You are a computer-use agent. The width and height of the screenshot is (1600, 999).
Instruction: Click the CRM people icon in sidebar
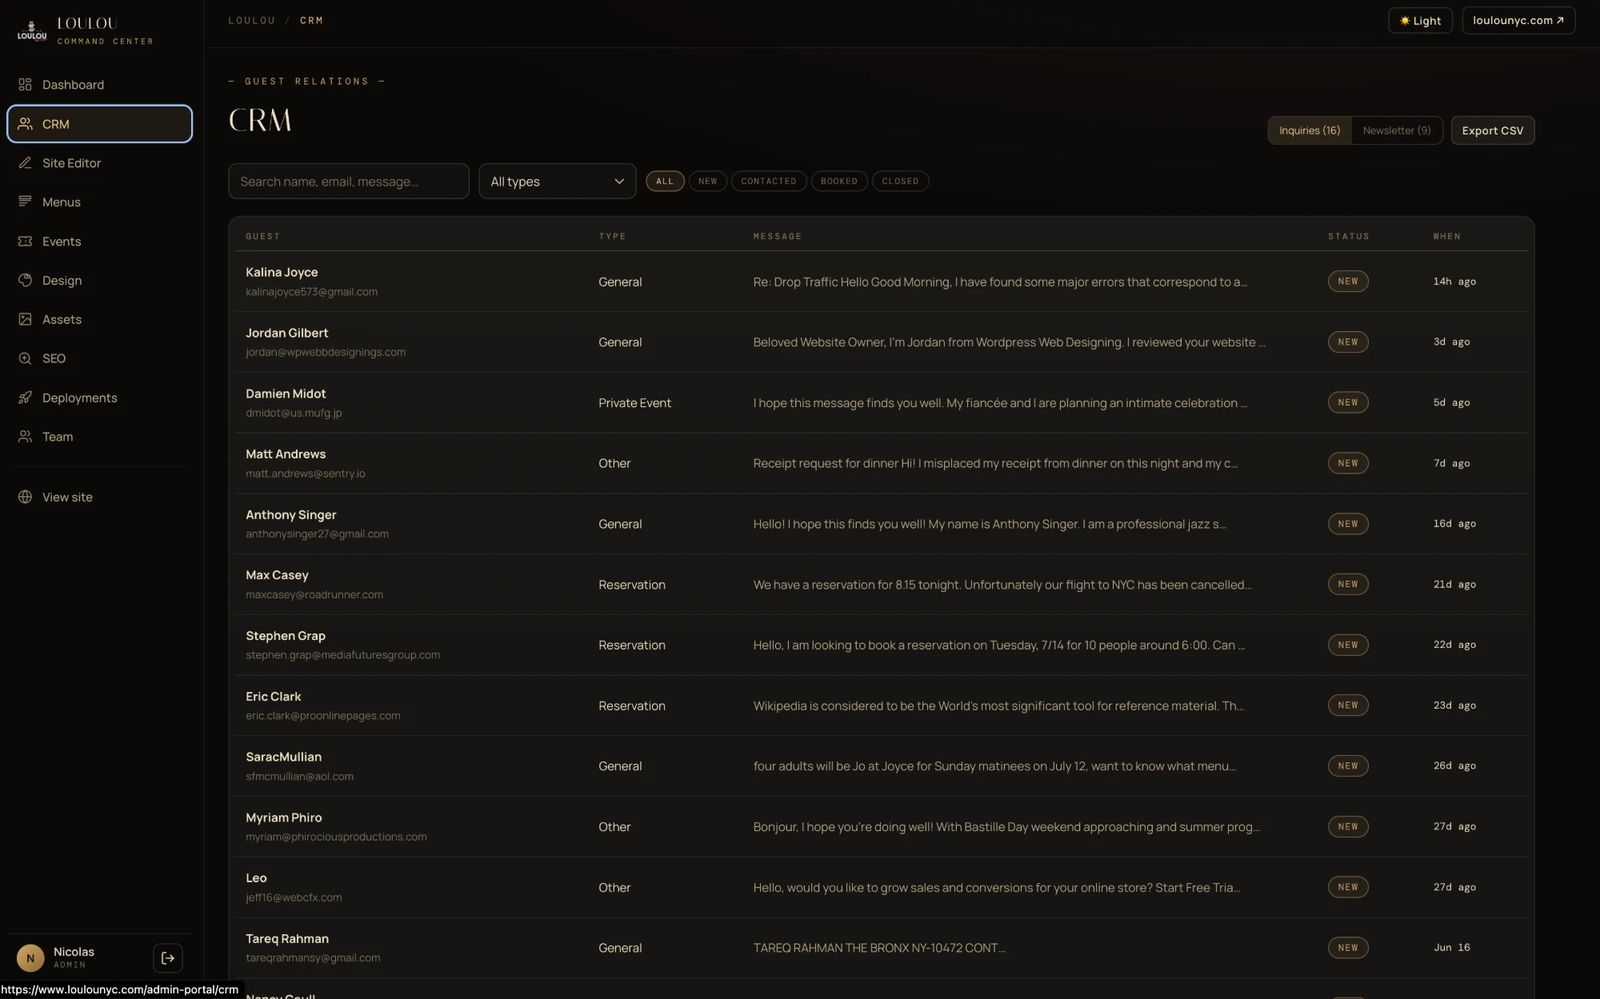[25, 124]
